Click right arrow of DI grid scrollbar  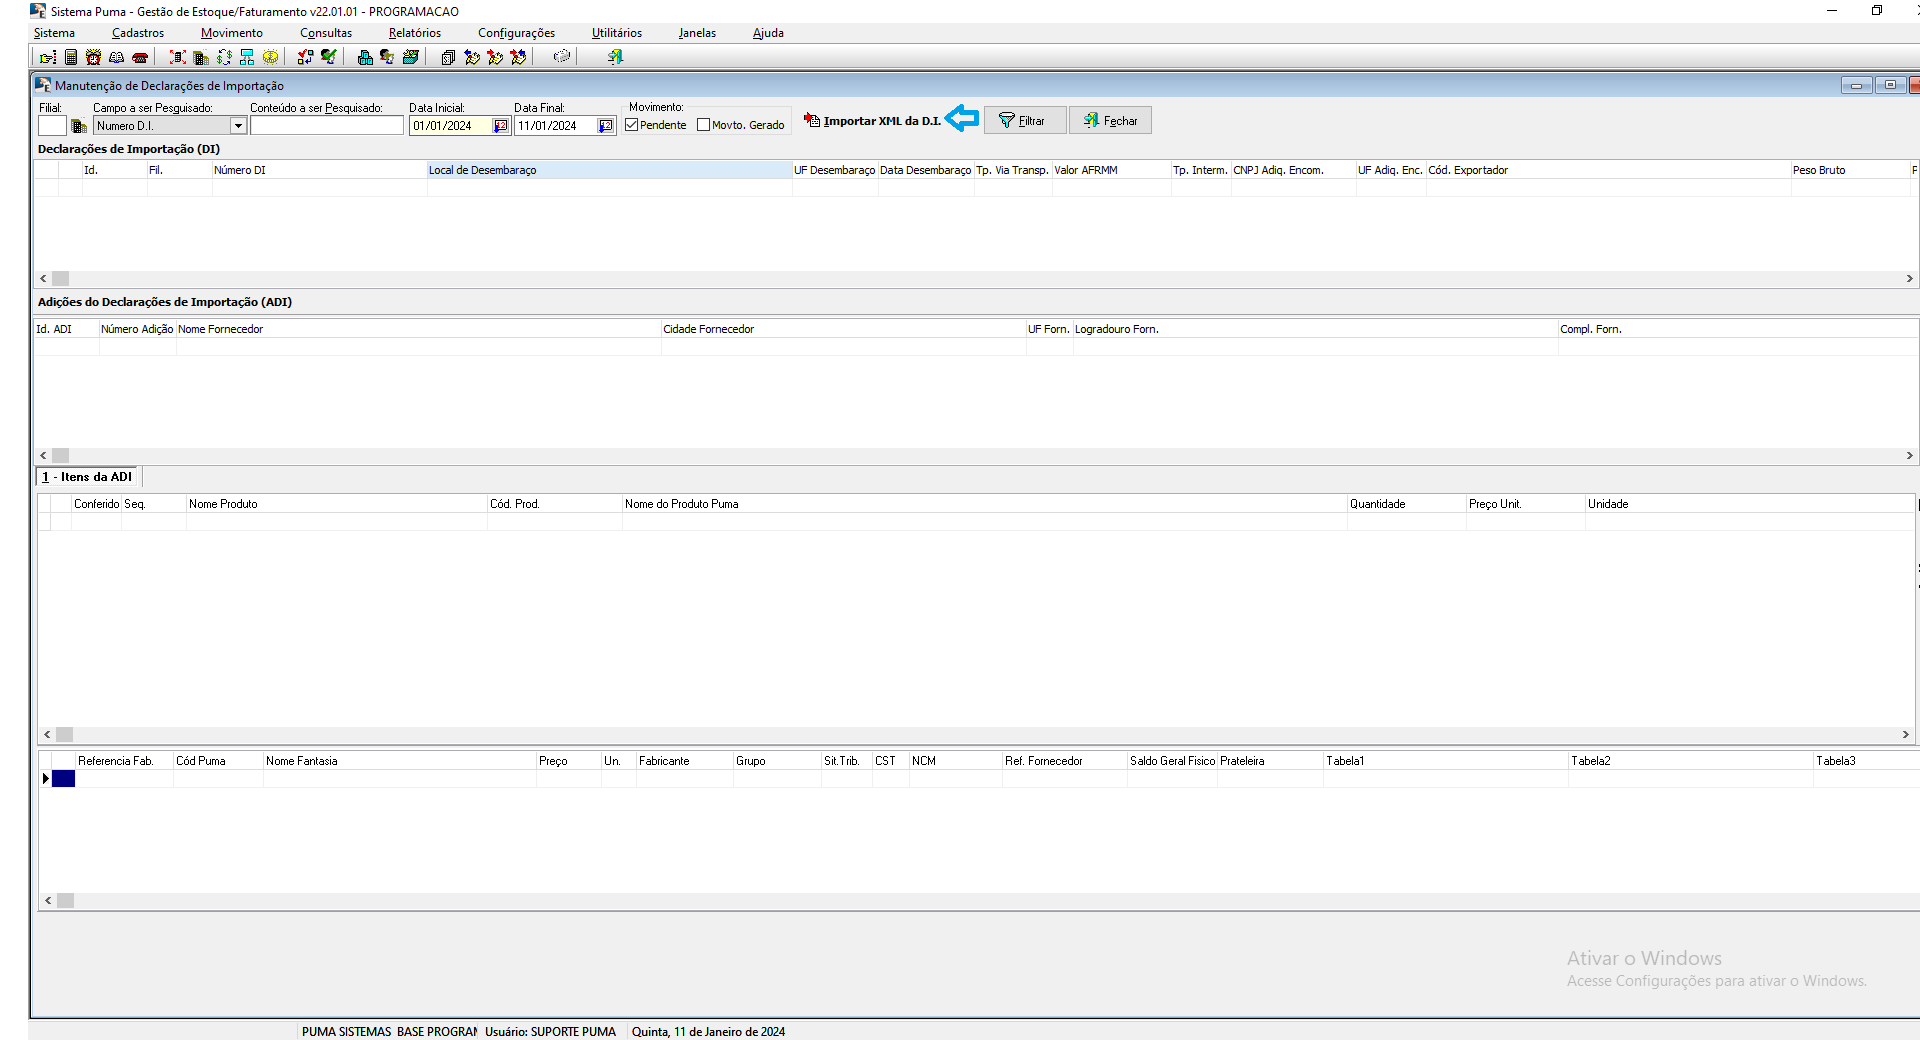(1909, 279)
